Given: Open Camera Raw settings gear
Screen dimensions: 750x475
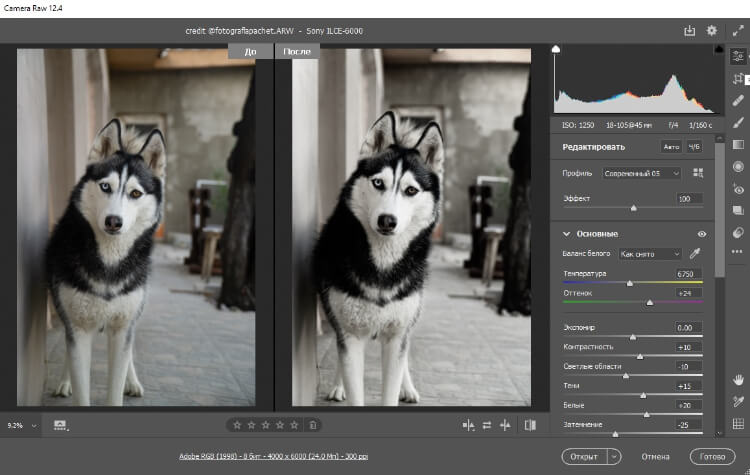Looking at the screenshot, I should tap(711, 31).
